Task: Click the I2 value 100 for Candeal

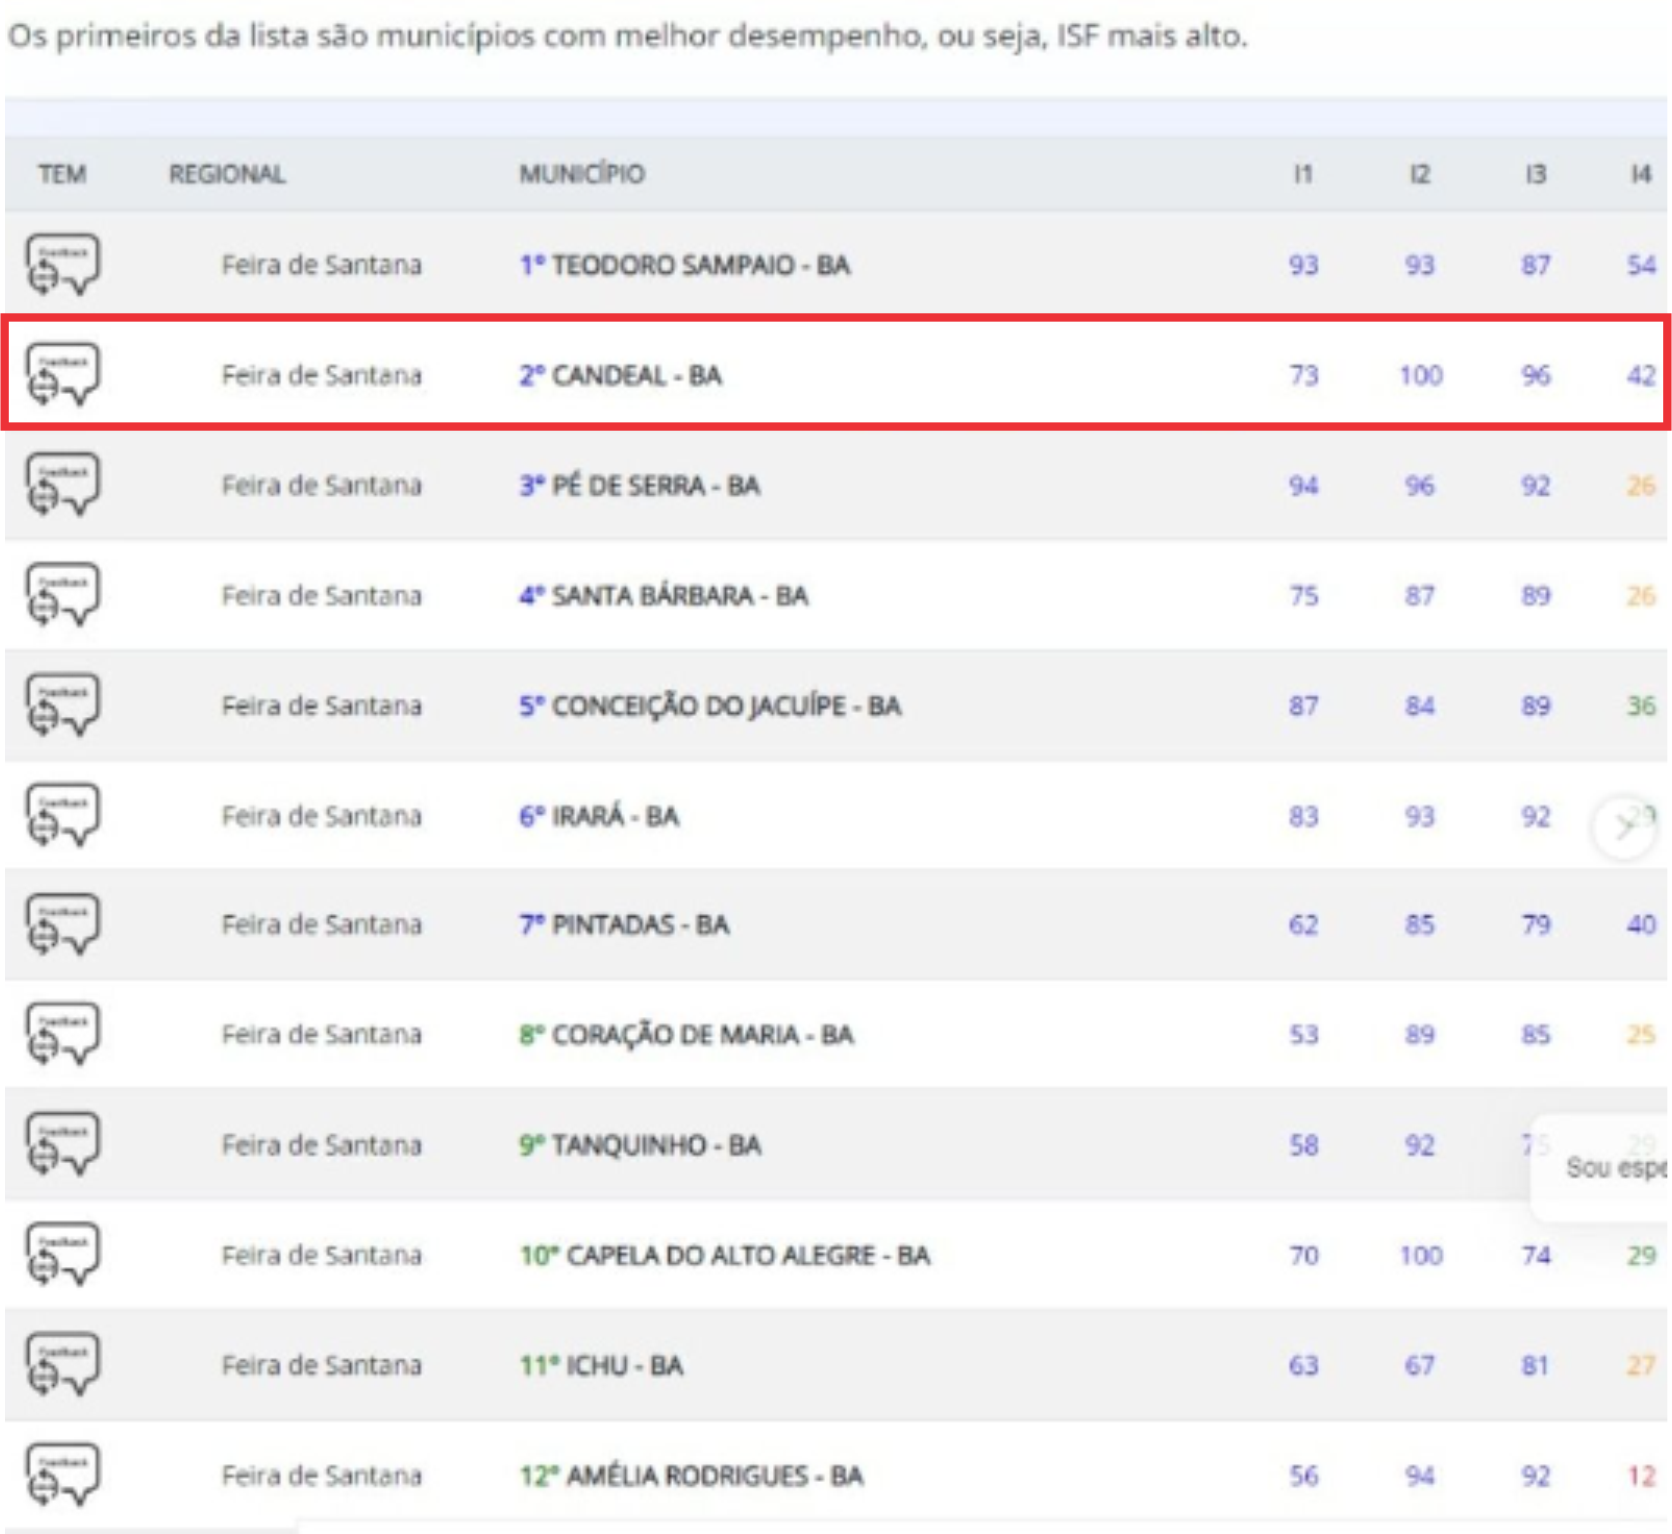Action: (x=1420, y=375)
